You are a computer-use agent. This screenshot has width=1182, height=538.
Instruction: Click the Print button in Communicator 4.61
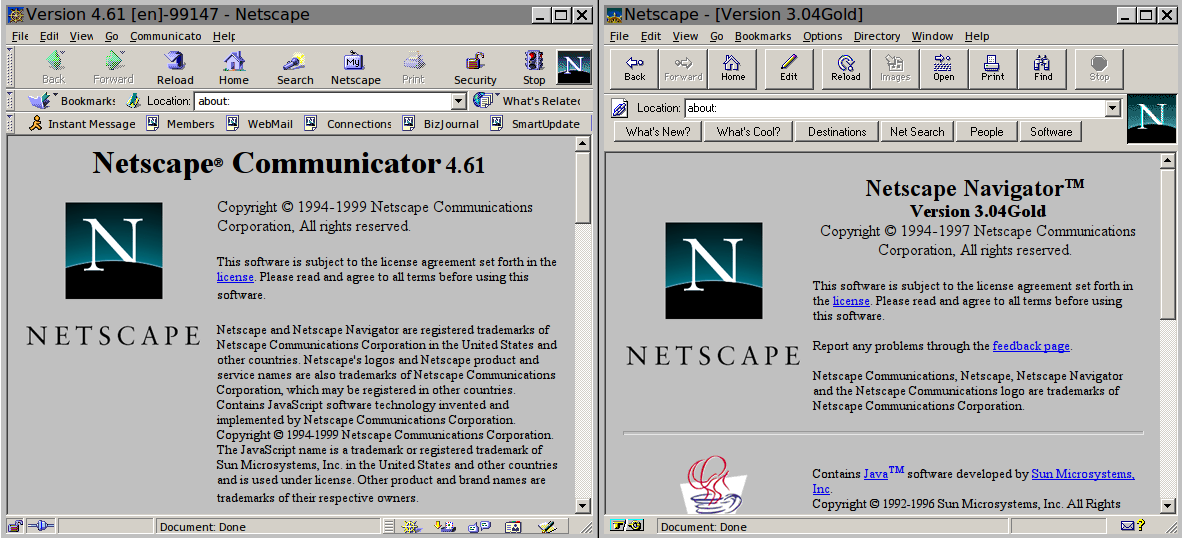tap(413, 68)
